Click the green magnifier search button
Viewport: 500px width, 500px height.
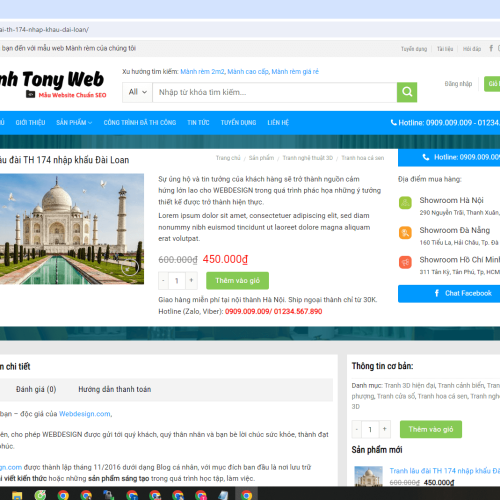407,92
